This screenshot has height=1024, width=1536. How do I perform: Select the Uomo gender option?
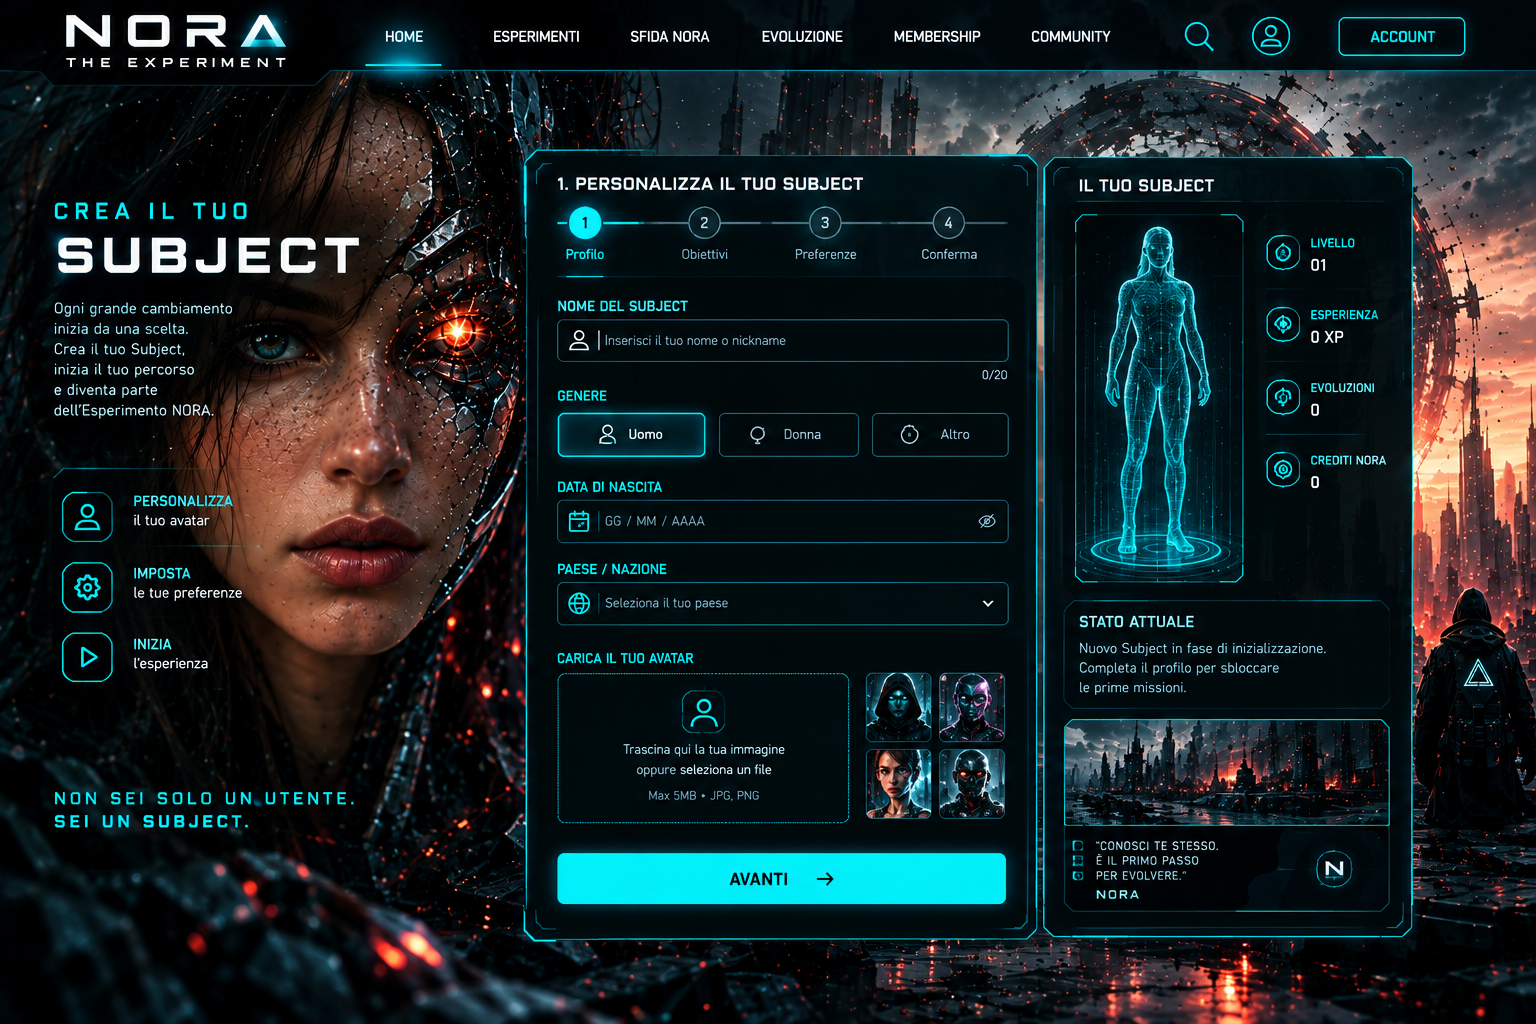click(631, 435)
